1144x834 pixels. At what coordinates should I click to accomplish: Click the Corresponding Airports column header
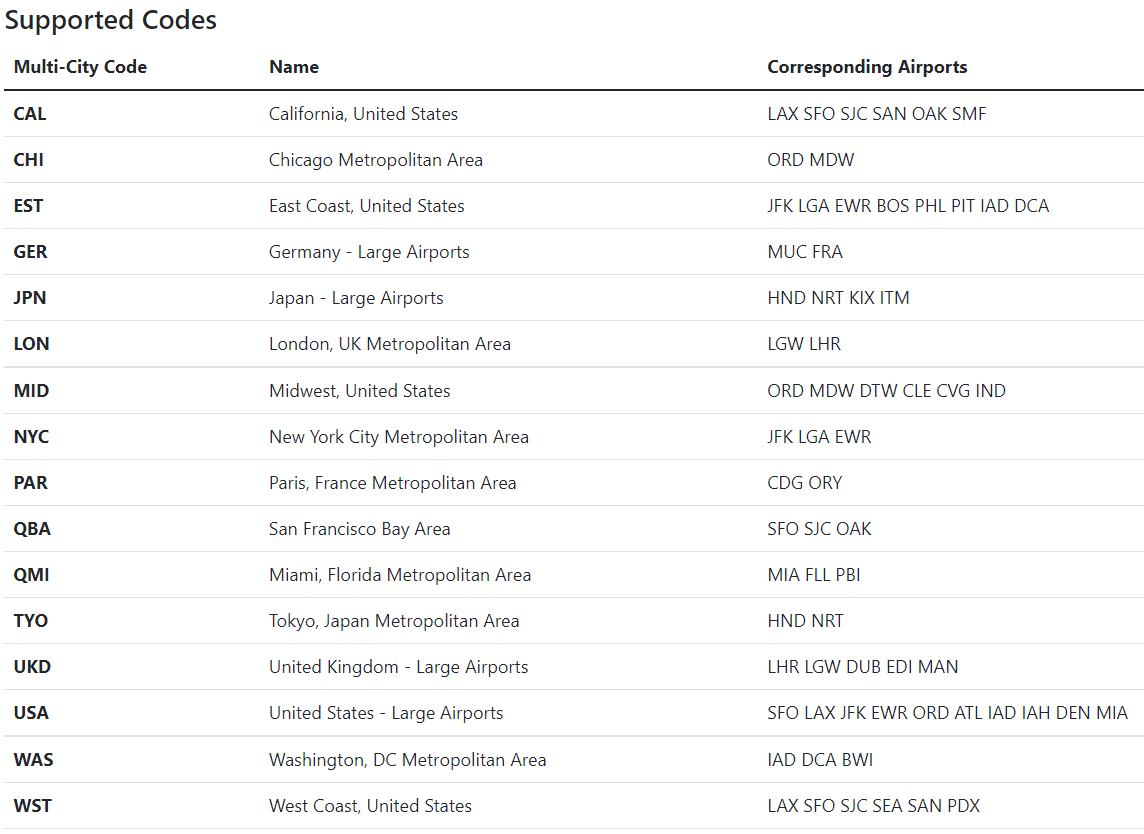[x=867, y=67]
